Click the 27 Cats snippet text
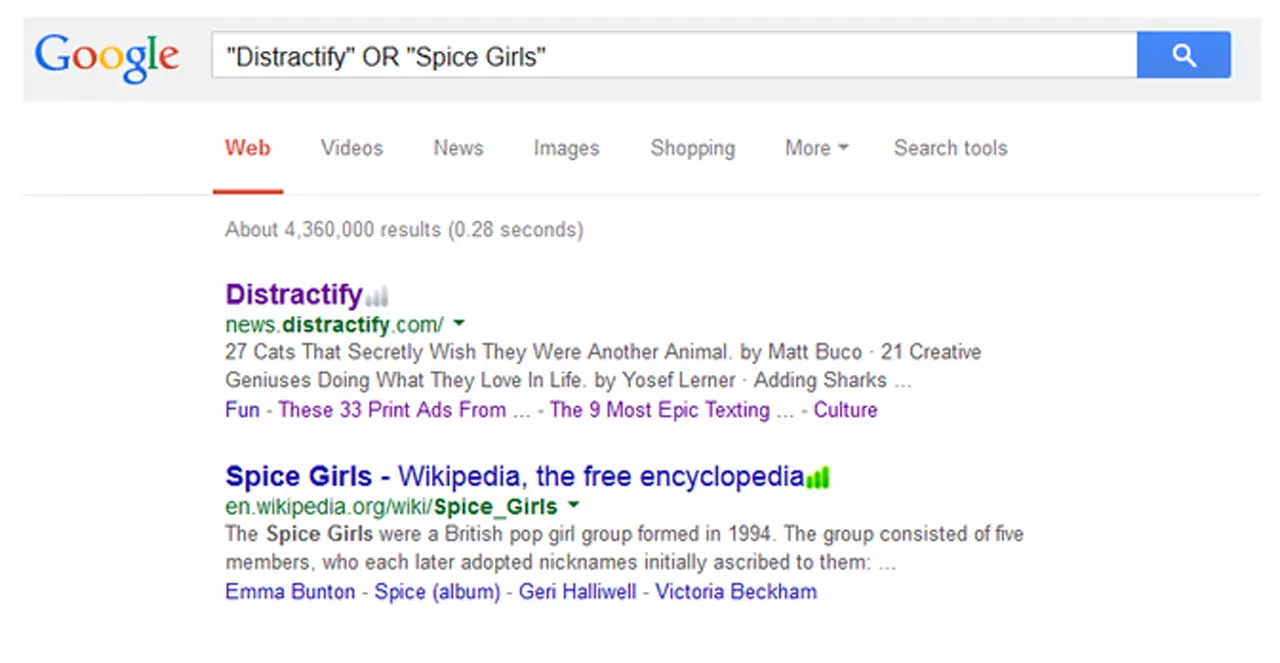The image size is (1280, 663). click(604, 366)
